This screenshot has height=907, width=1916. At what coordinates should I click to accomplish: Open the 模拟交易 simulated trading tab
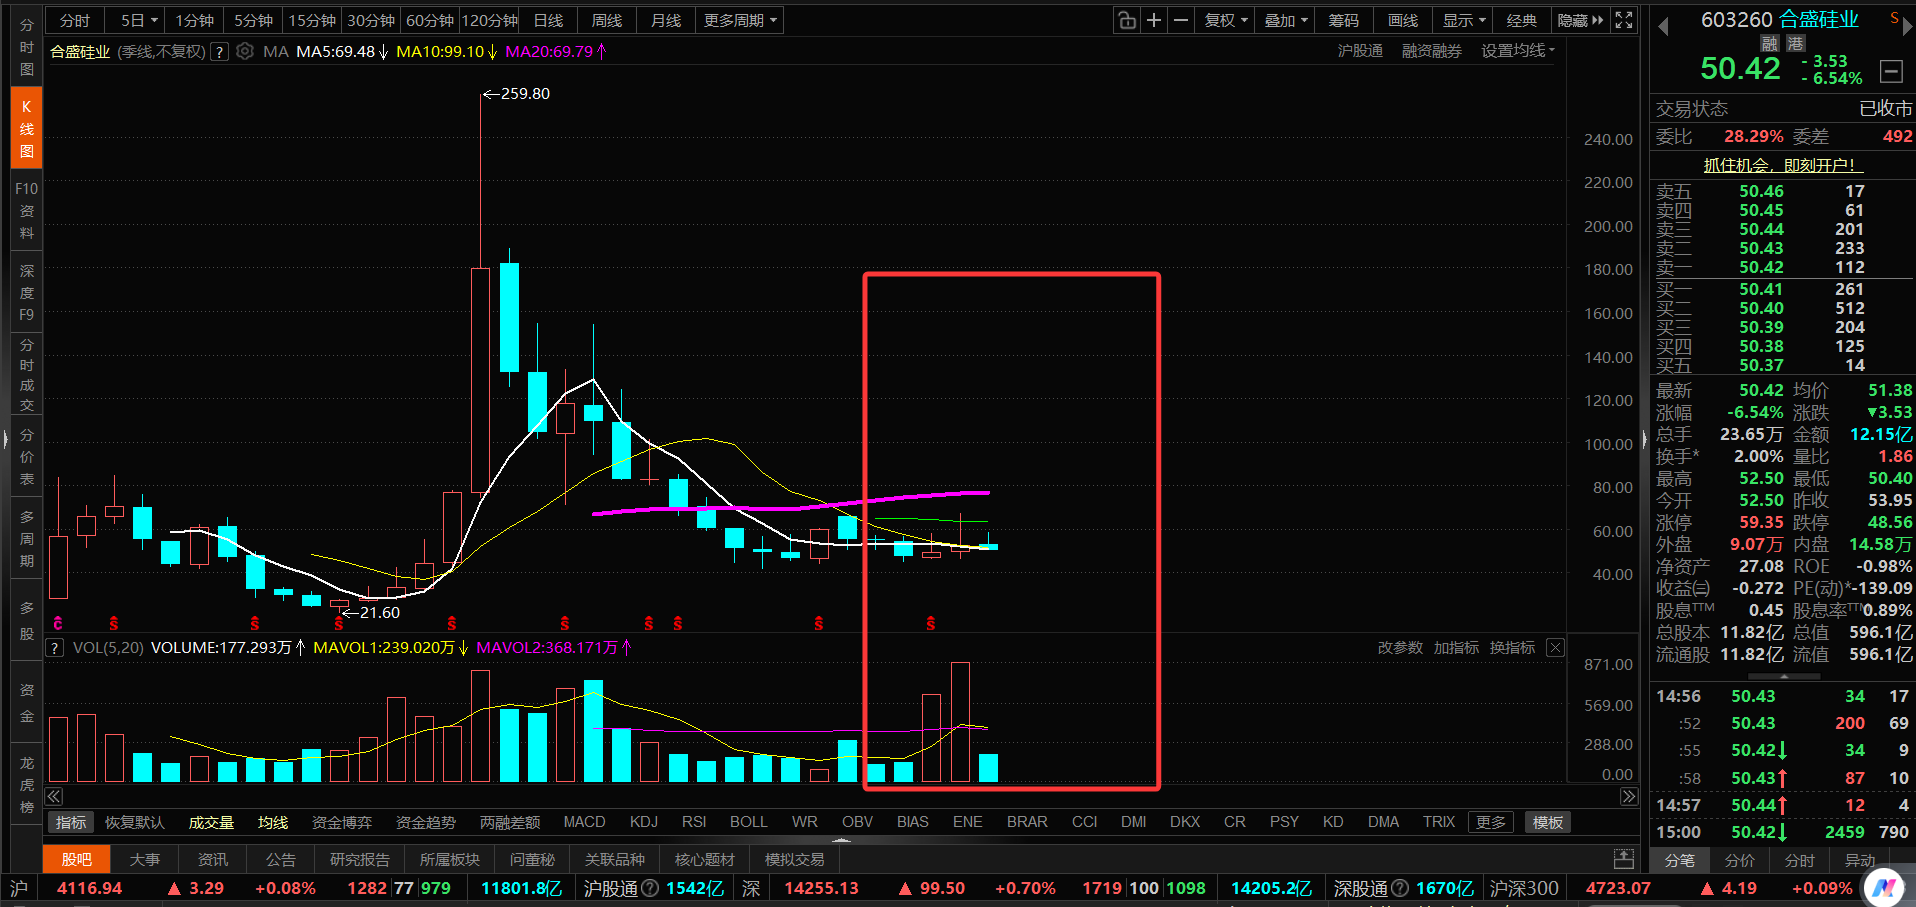795,859
